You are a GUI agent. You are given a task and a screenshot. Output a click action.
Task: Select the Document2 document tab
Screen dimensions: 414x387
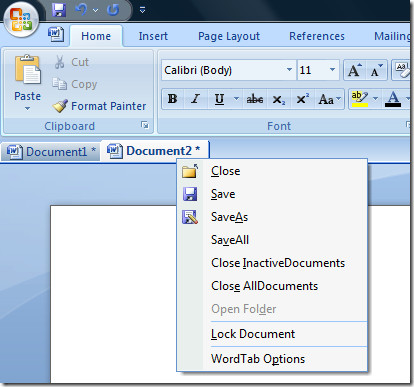tap(154, 151)
